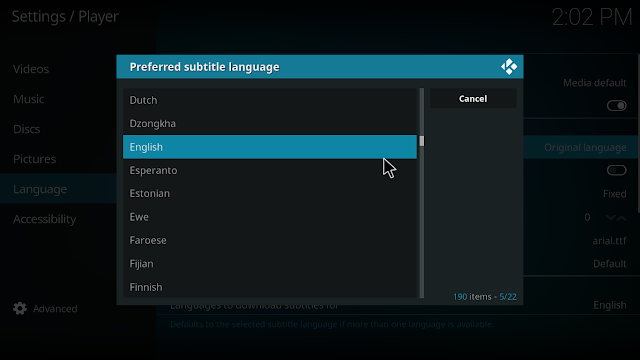The width and height of the screenshot is (640, 360).
Task: Select Faroese from the list
Action: [270, 240]
